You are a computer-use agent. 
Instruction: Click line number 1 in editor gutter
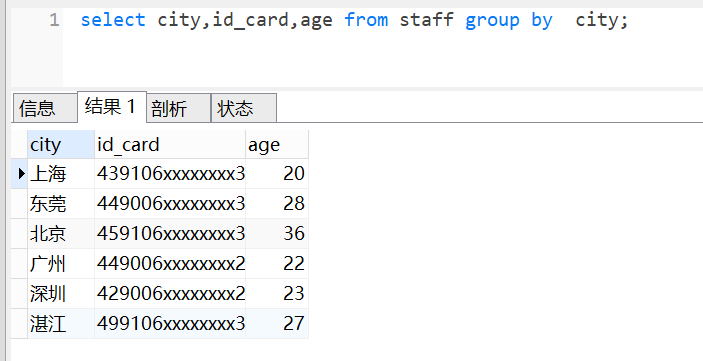click(54, 20)
